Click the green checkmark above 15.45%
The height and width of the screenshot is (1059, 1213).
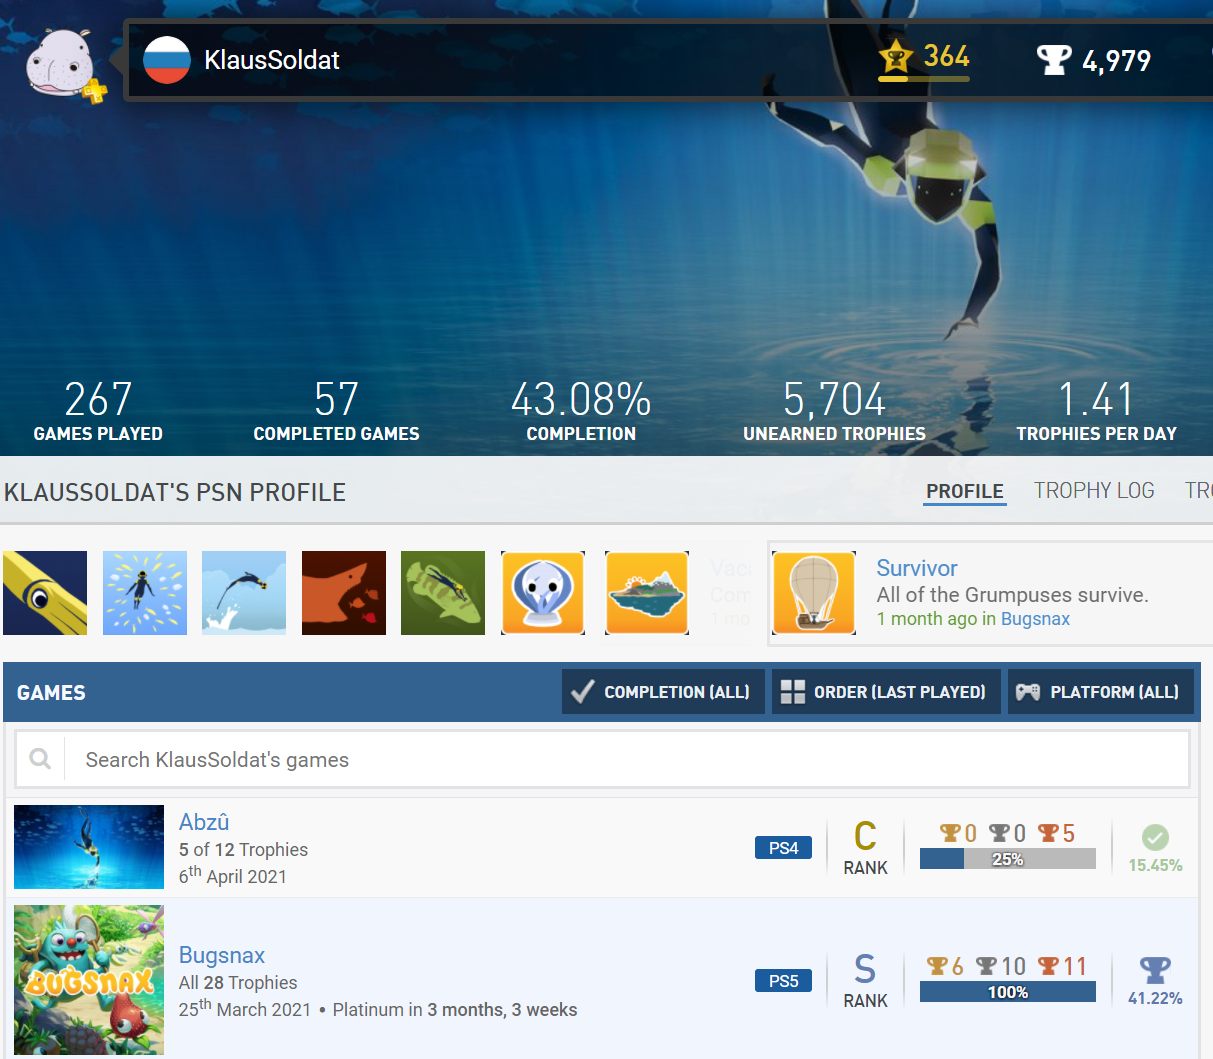pyautogui.click(x=1155, y=837)
